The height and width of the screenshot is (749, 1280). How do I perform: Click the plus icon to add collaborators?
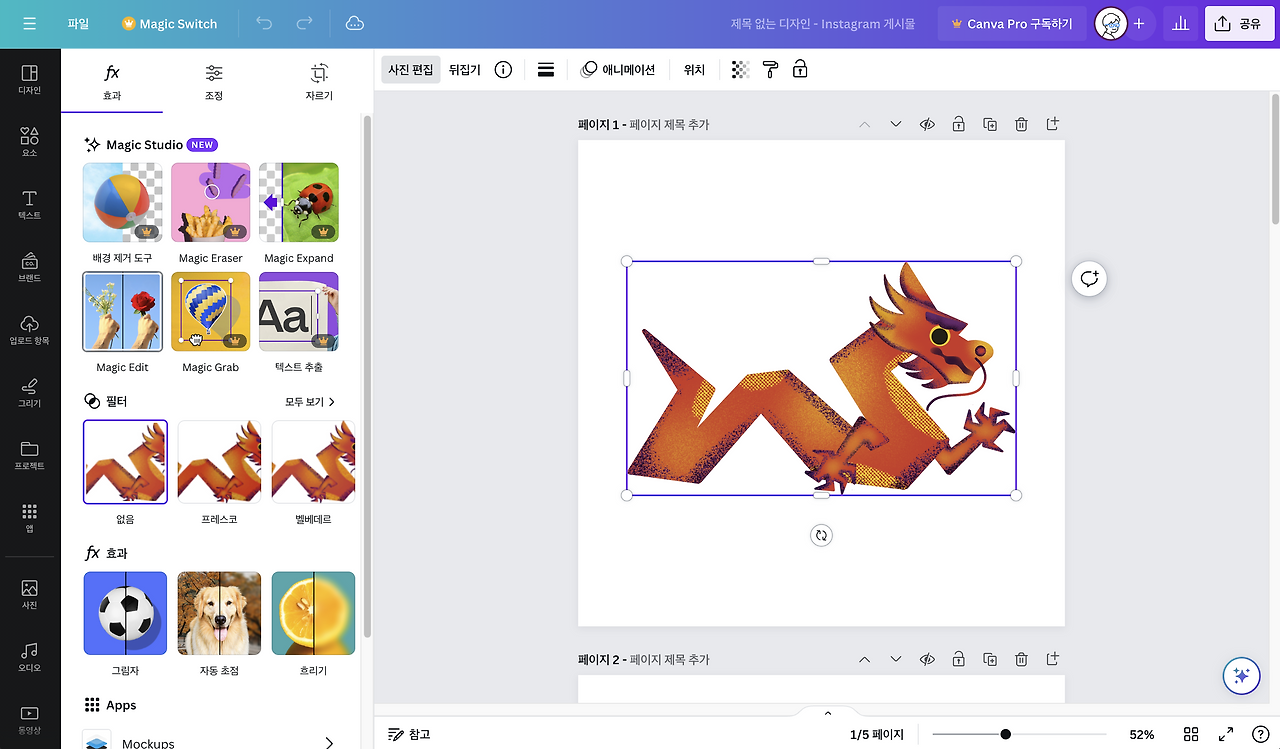1138,23
